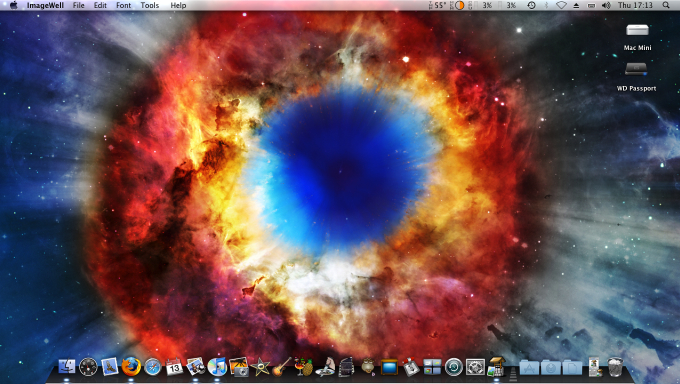Launch iPhoto from the dock
Image resolution: width=680 pixels, height=384 pixels.
(x=196, y=367)
